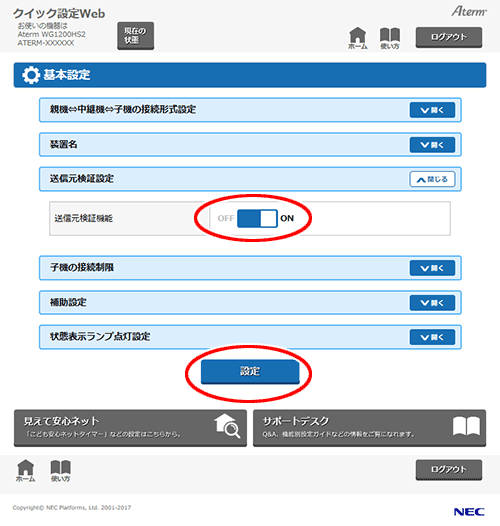Open the サポートデスク banner

click(369, 428)
